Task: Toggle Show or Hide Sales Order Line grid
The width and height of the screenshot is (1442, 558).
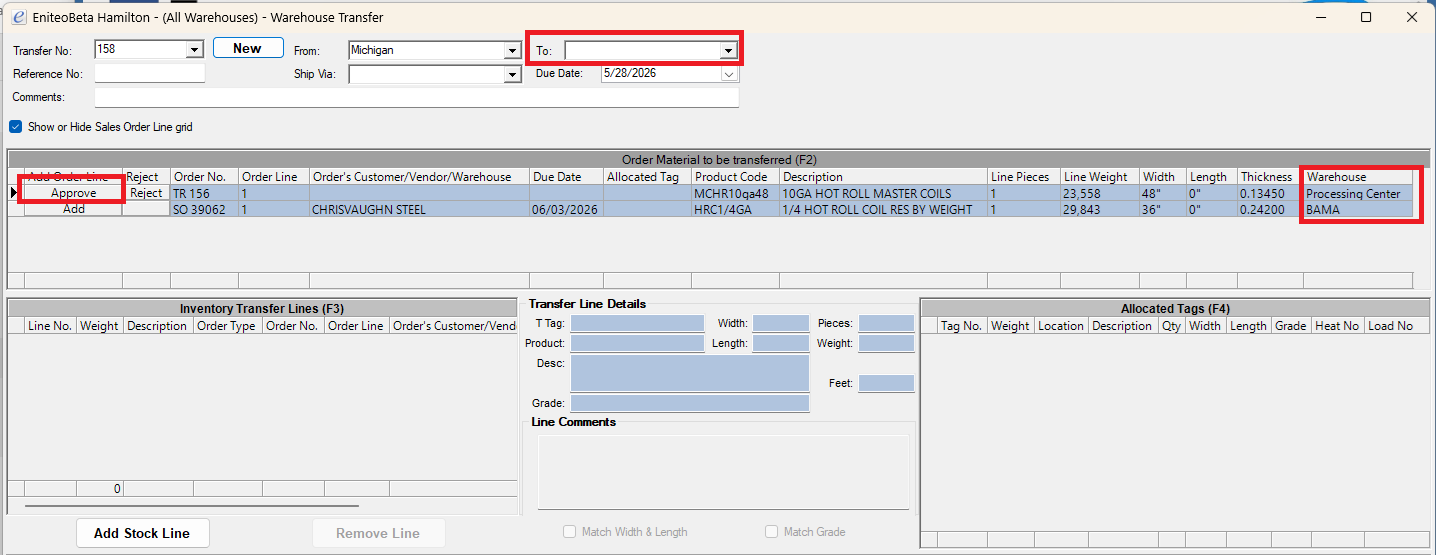Action: pos(15,127)
